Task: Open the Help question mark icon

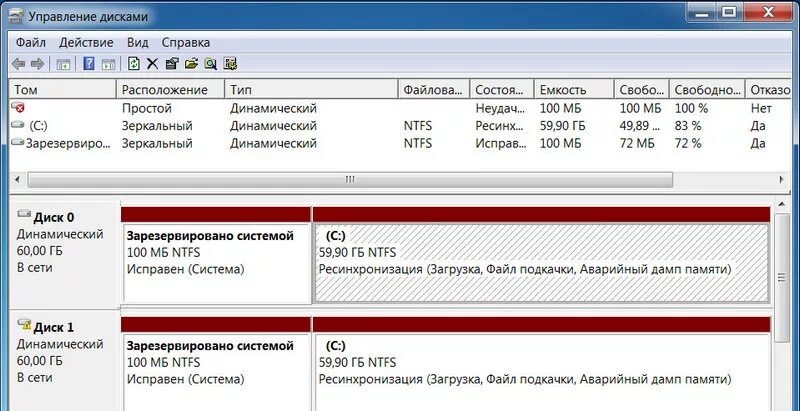Action: 89,64
